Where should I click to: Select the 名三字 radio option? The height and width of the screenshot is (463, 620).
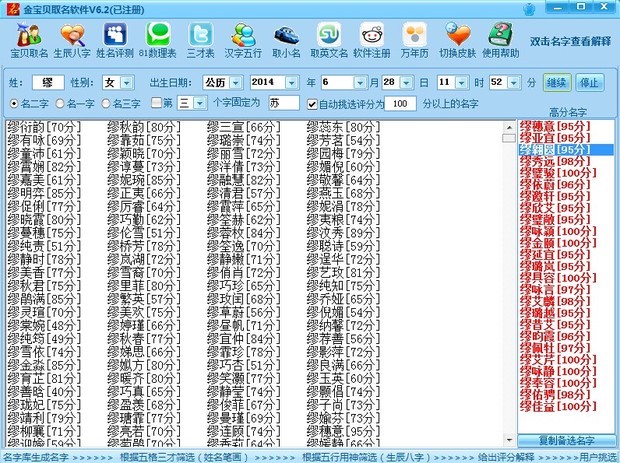106,103
